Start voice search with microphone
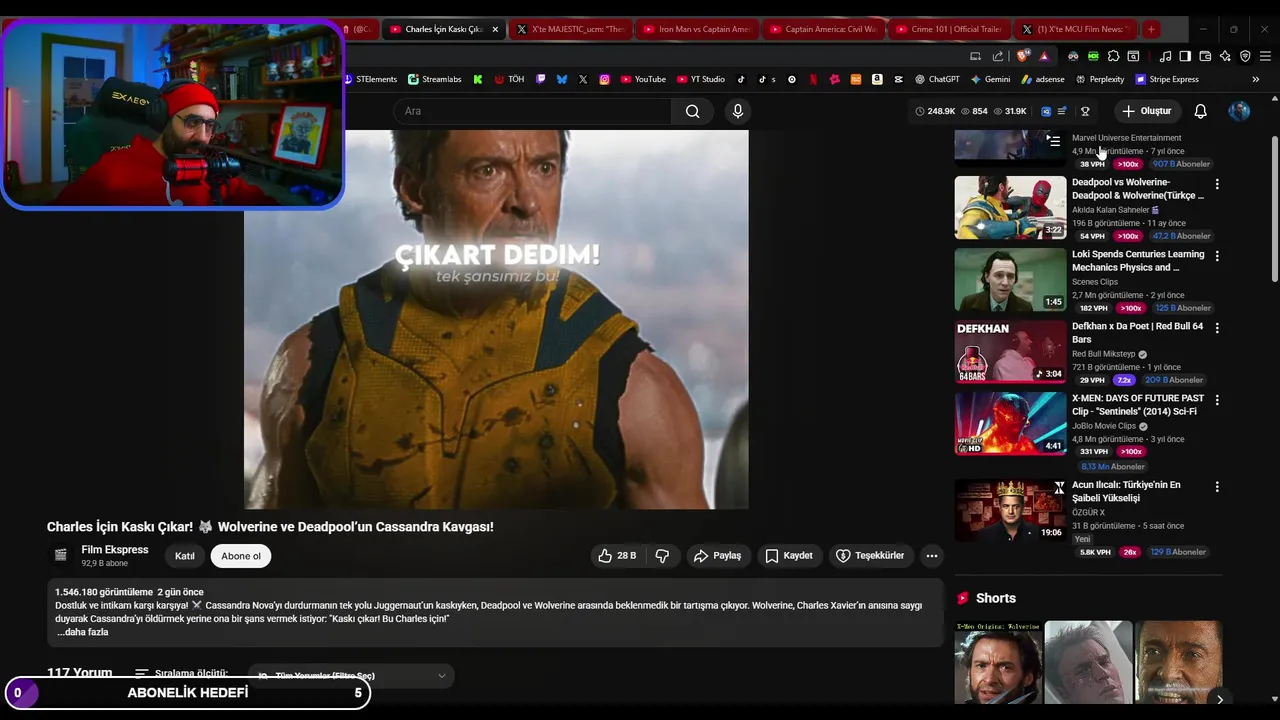The image size is (1280, 720). pyautogui.click(x=738, y=111)
